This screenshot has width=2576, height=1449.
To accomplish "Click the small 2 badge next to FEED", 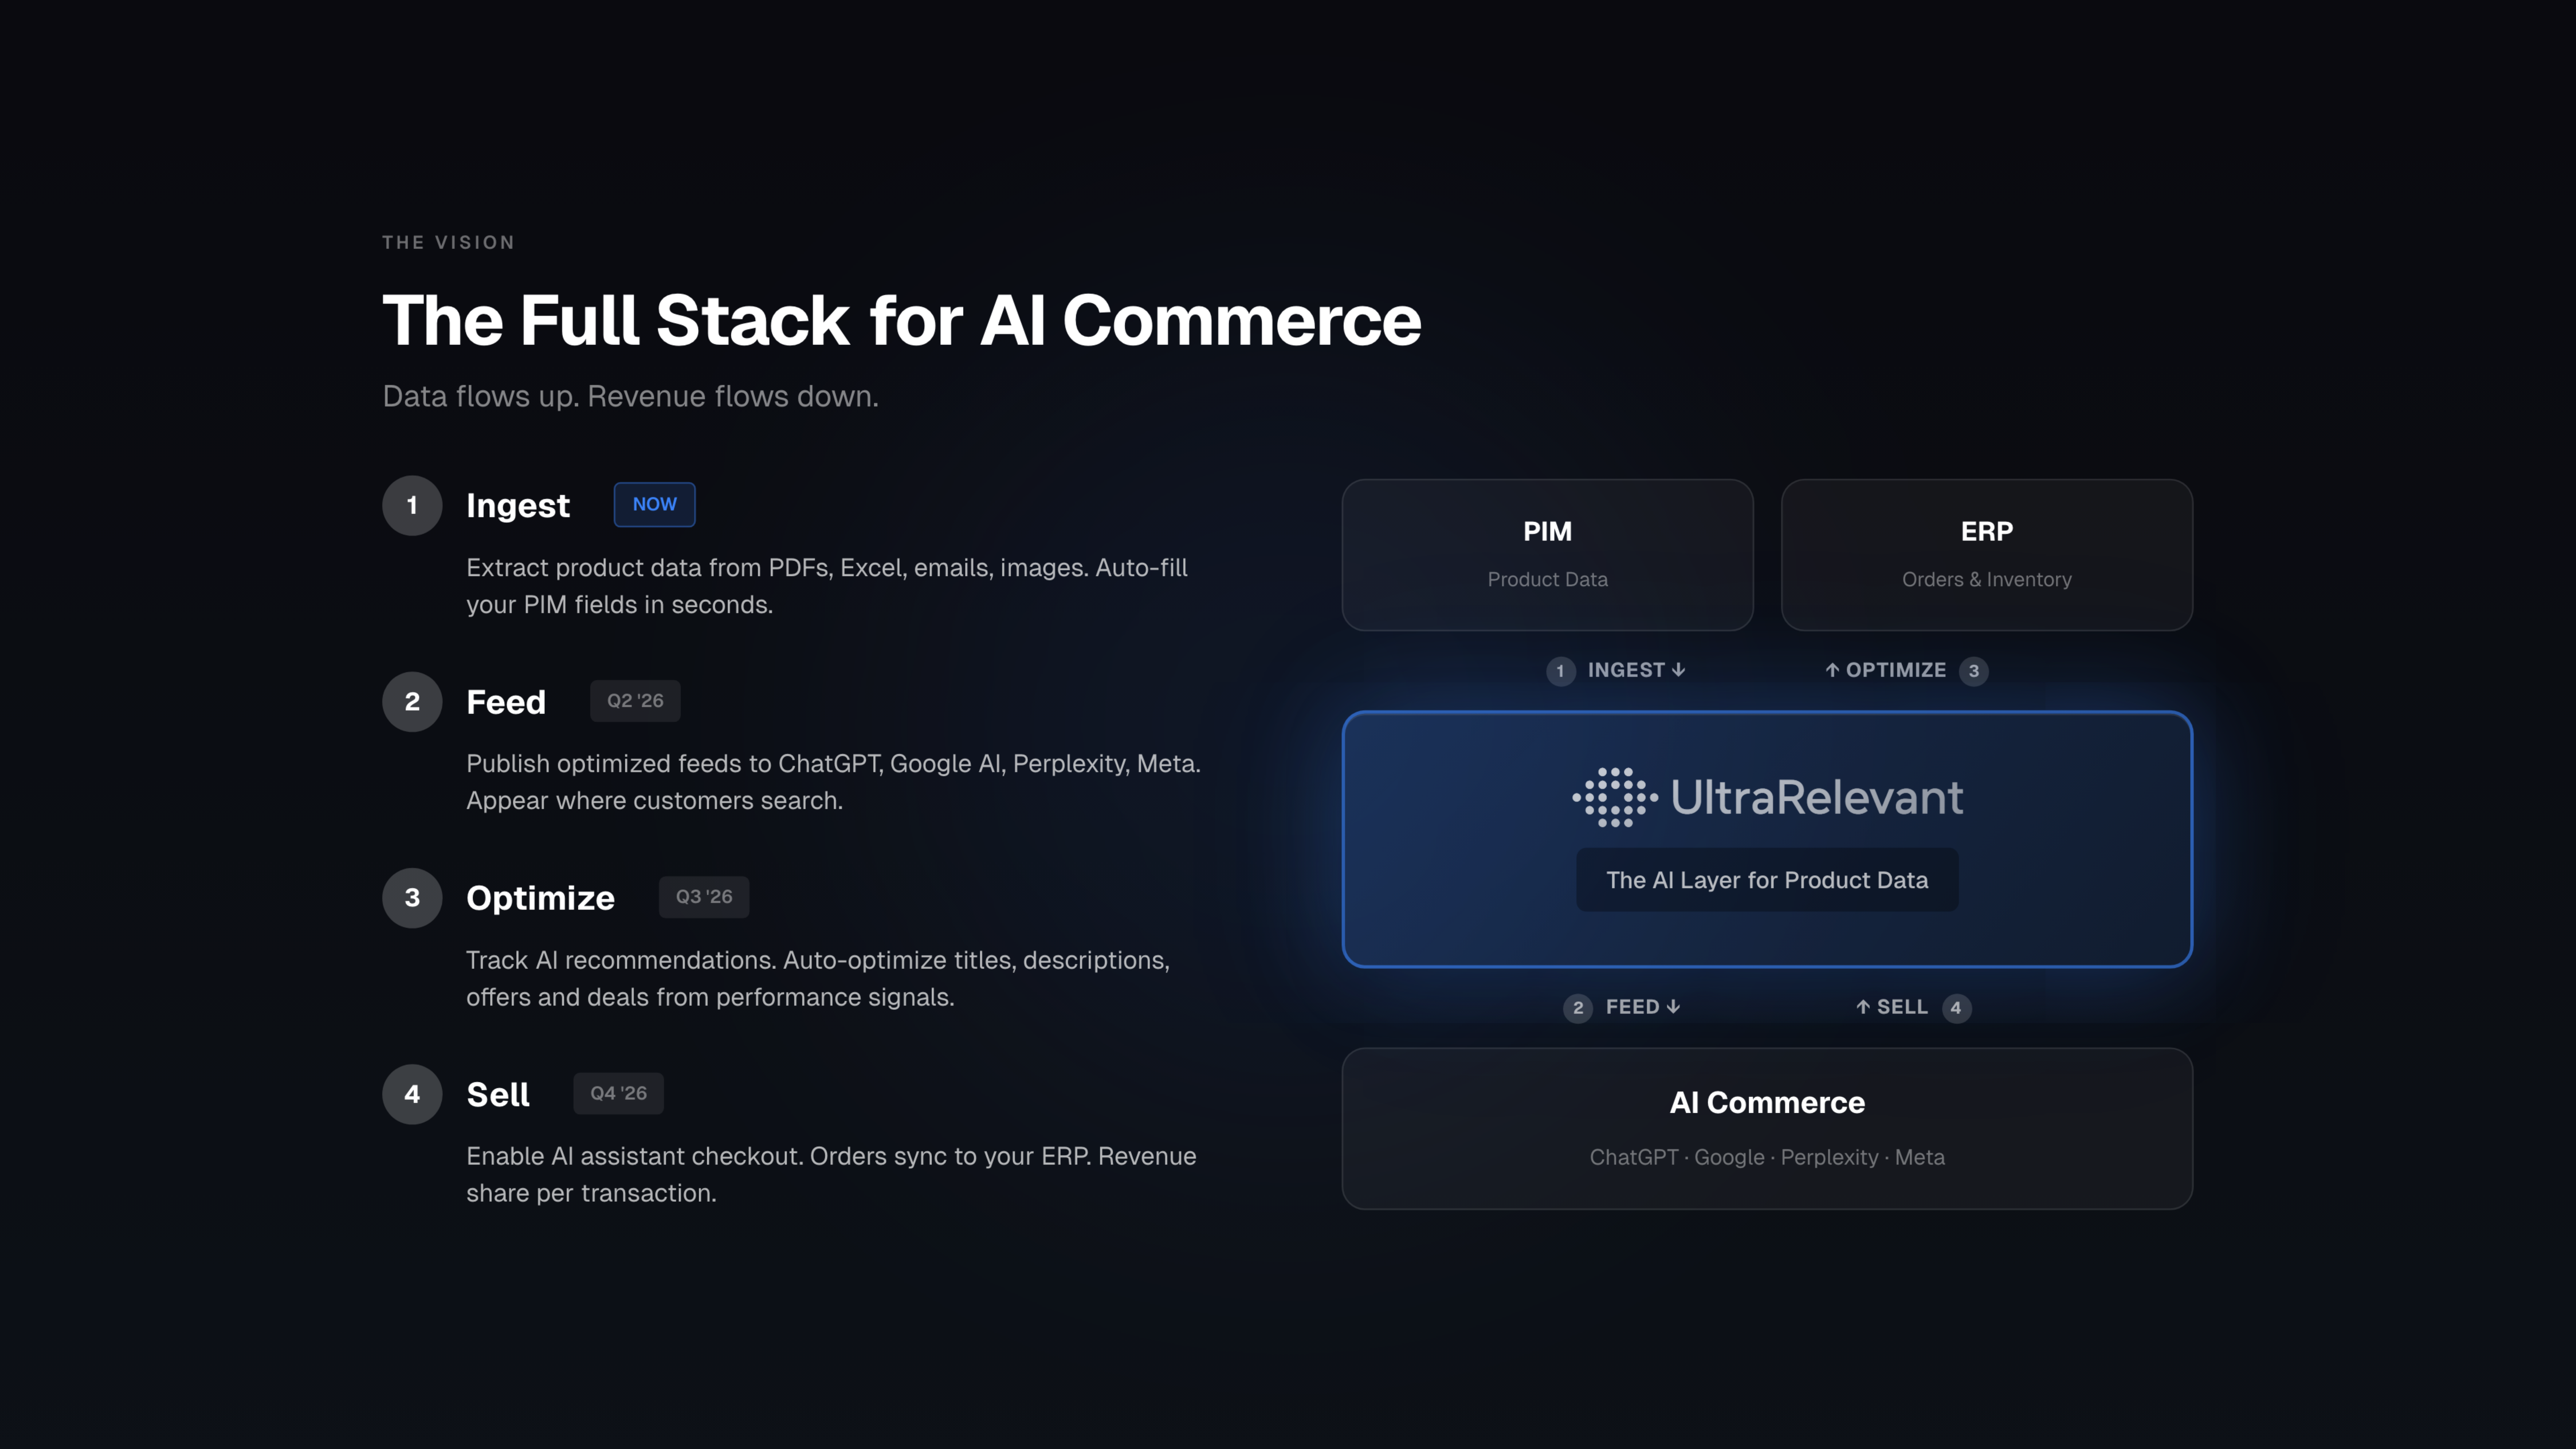I will click(1578, 1008).
